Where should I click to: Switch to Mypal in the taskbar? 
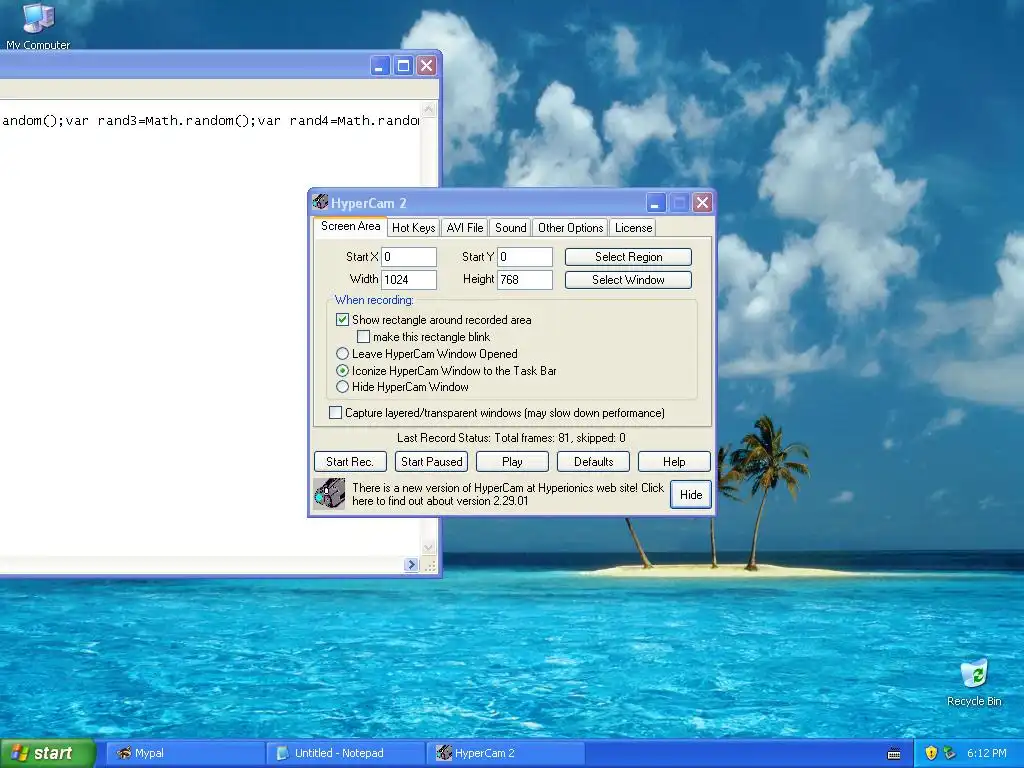tap(185, 753)
